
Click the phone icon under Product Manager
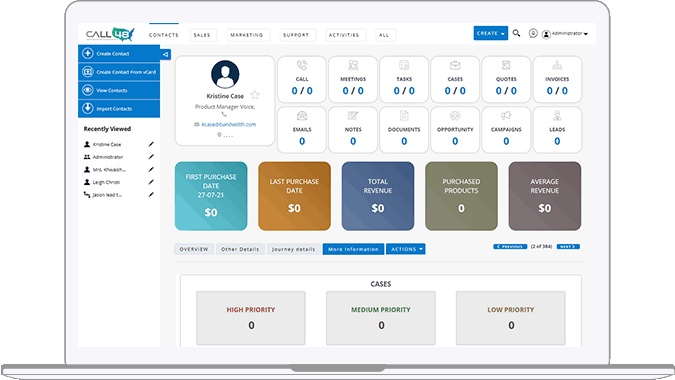pos(224,114)
